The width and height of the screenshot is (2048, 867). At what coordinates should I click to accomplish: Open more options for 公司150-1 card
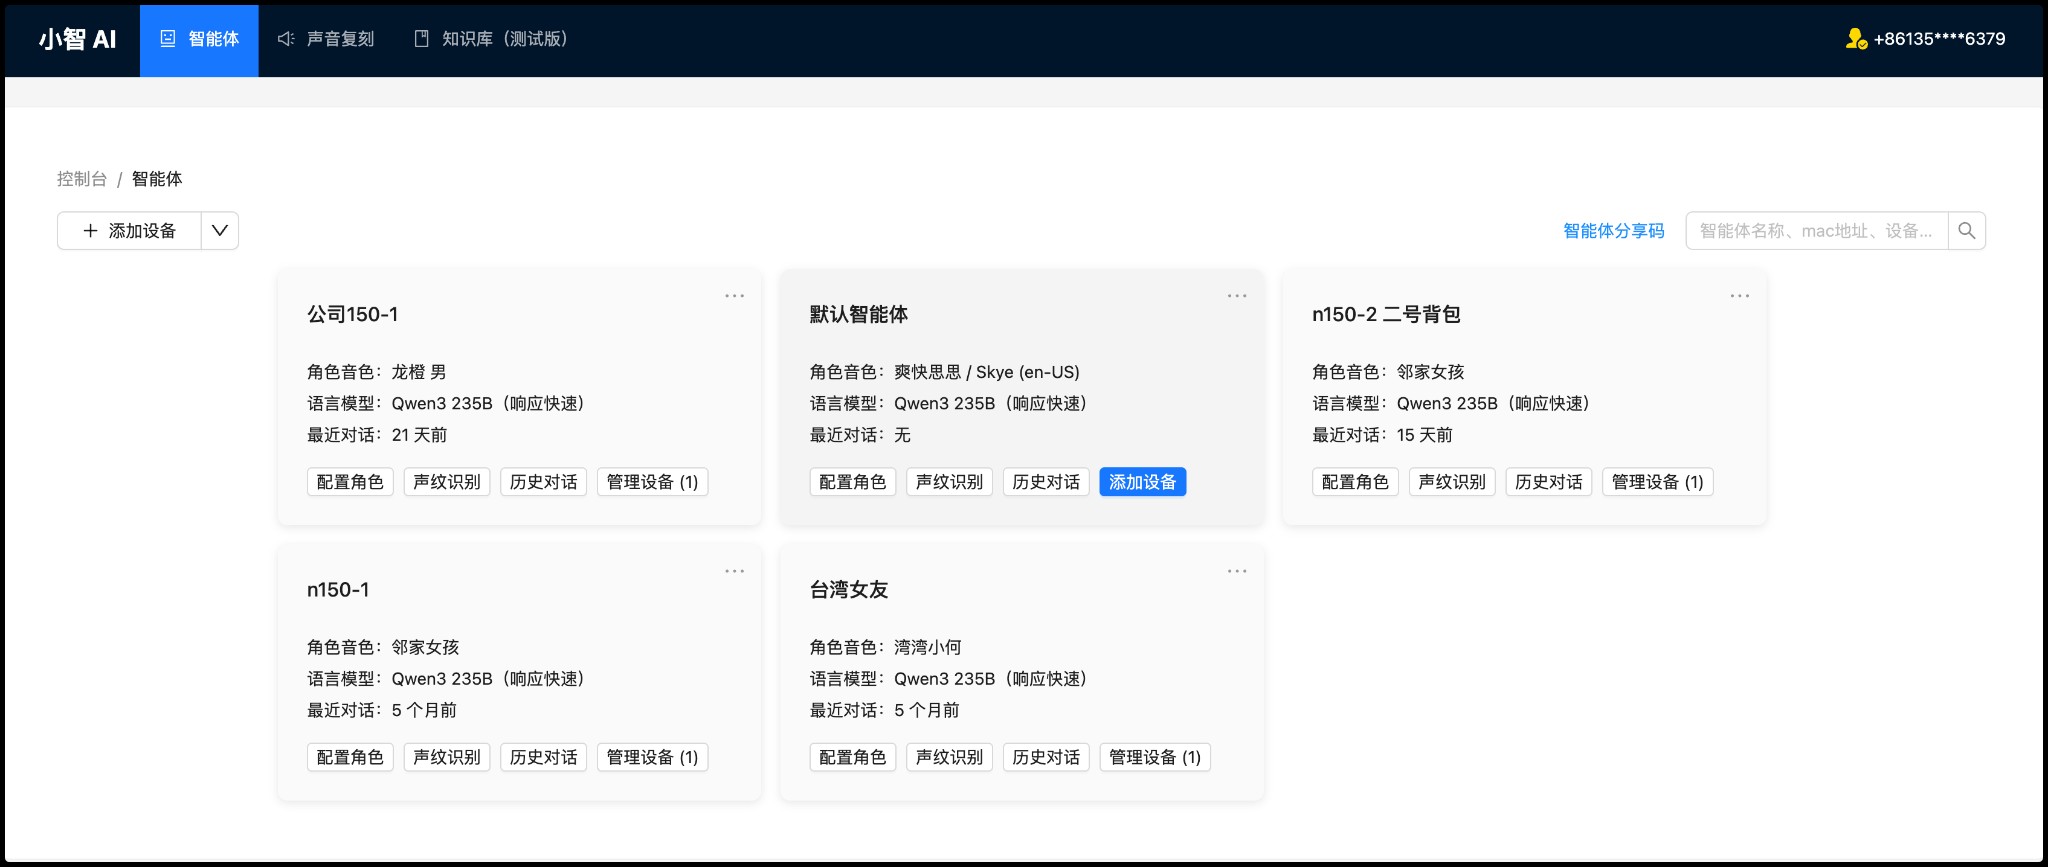click(734, 296)
